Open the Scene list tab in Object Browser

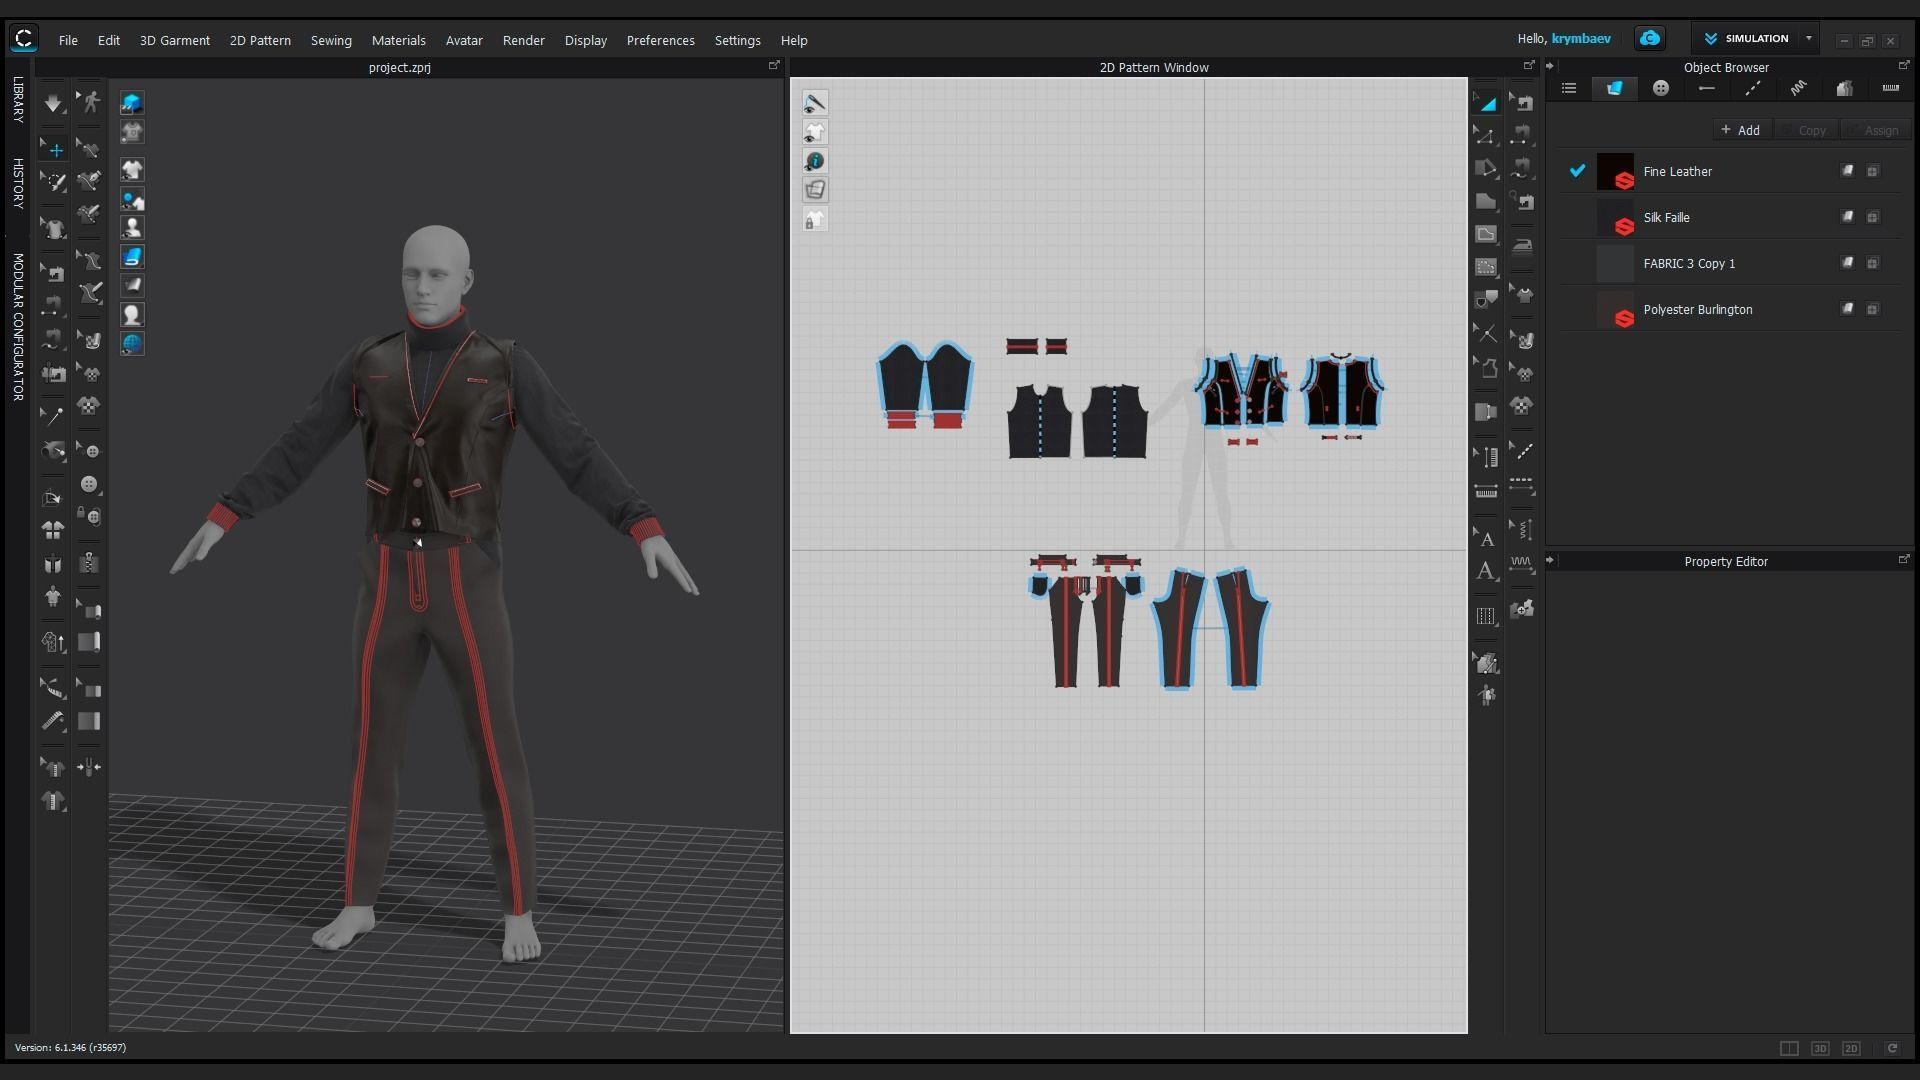click(1569, 89)
